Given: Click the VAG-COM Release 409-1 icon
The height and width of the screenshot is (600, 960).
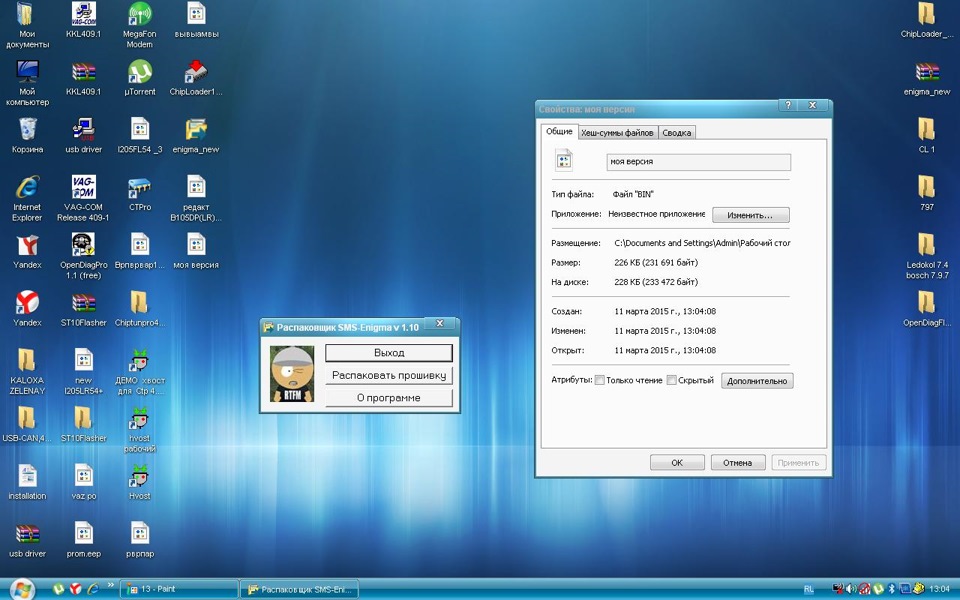Looking at the screenshot, I should pyautogui.click(x=83, y=187).
